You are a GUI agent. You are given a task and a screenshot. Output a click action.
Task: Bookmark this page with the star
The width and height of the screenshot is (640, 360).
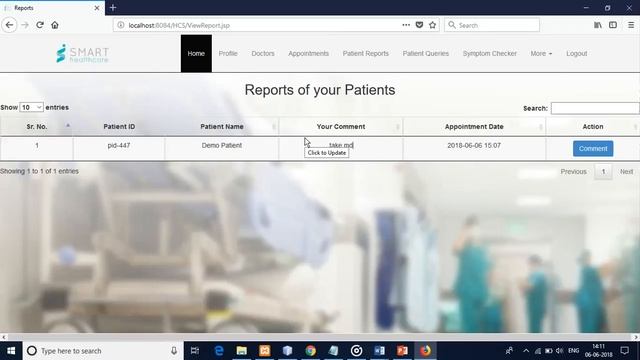(x=433, y=25)
